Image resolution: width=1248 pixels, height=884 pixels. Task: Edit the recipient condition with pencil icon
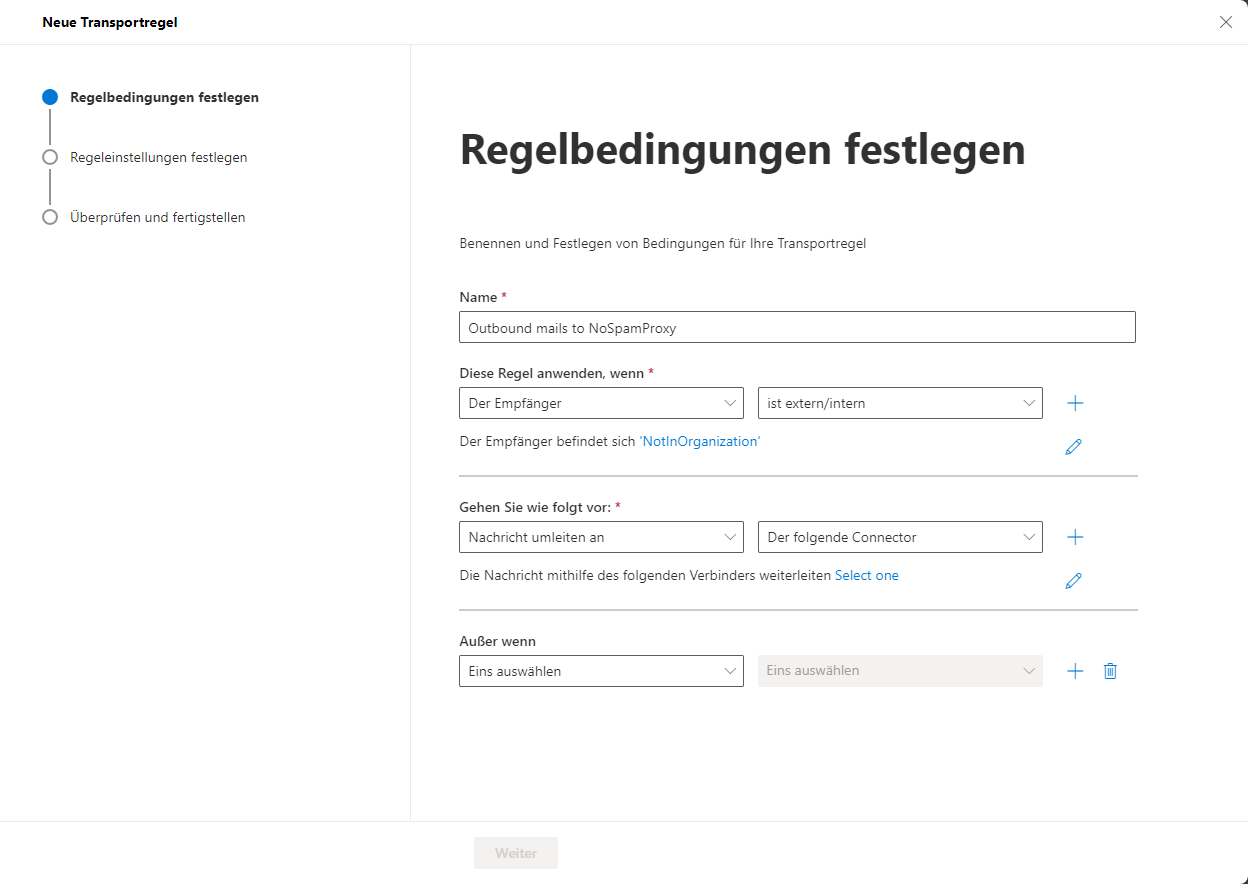click(1074, 447)
